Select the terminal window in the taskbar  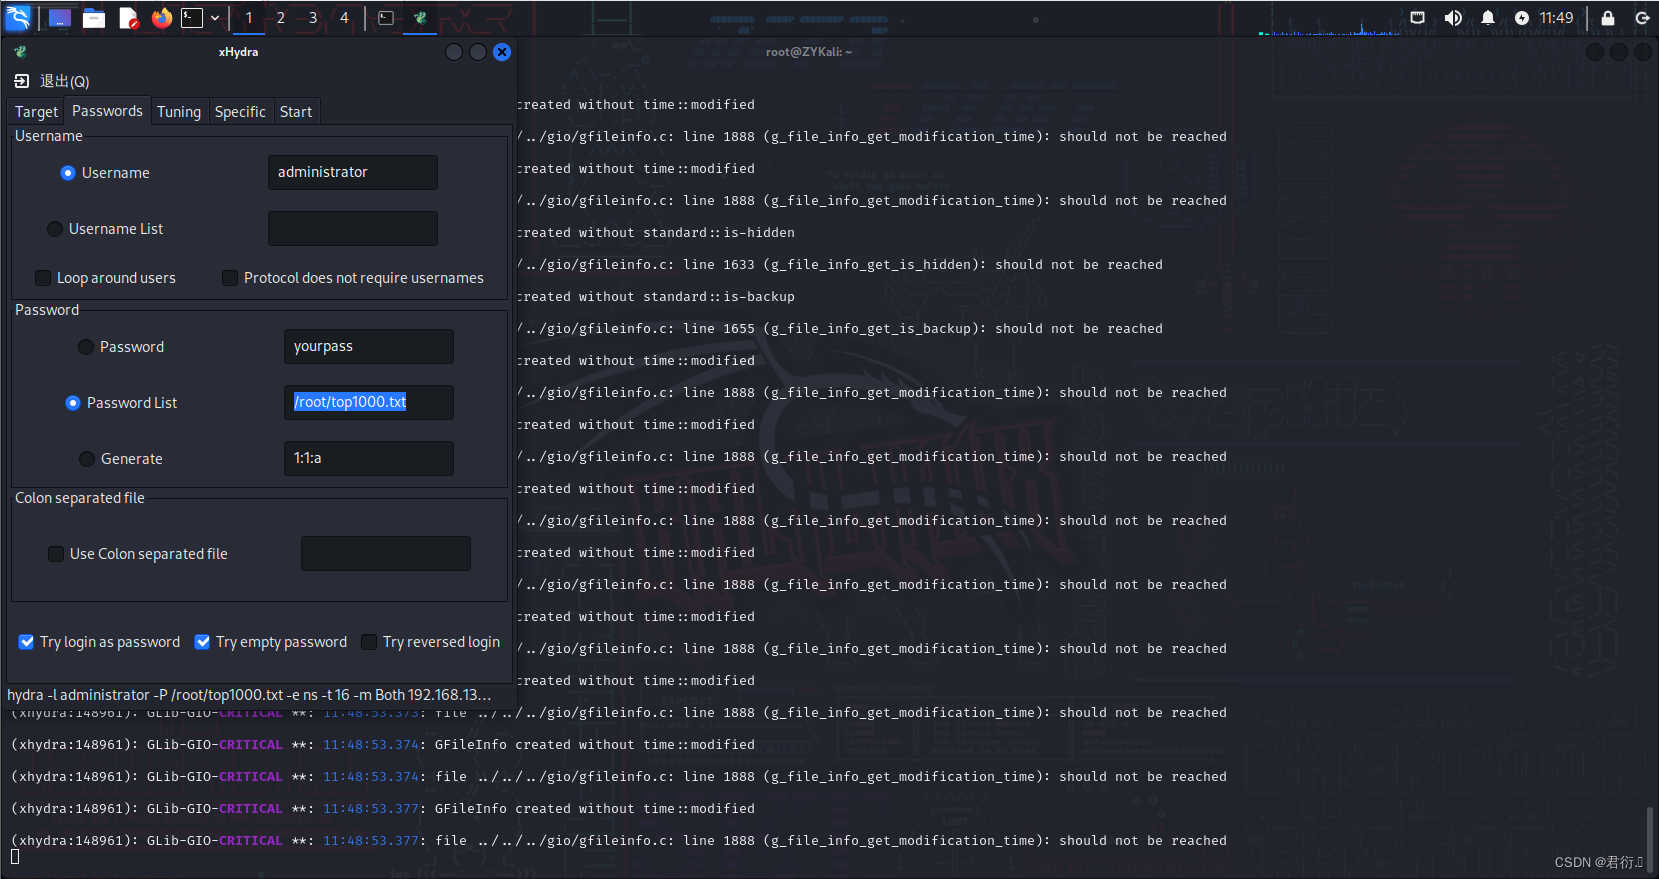click(386, 18)
